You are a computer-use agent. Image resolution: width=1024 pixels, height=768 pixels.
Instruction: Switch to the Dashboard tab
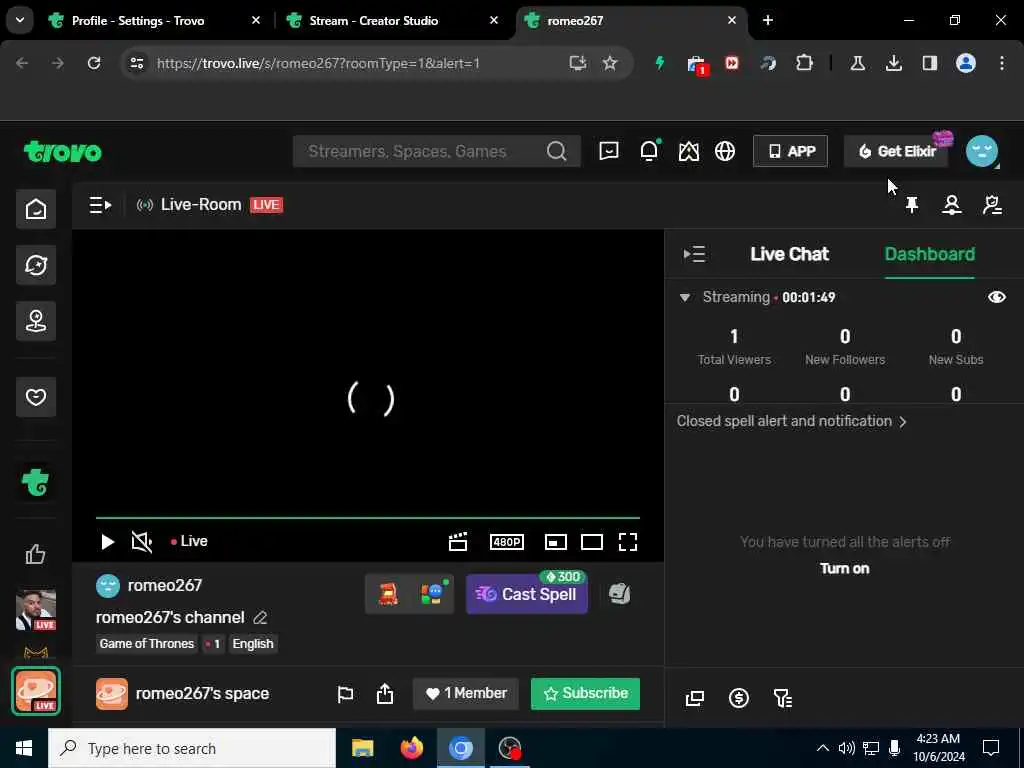pos(929,254)
